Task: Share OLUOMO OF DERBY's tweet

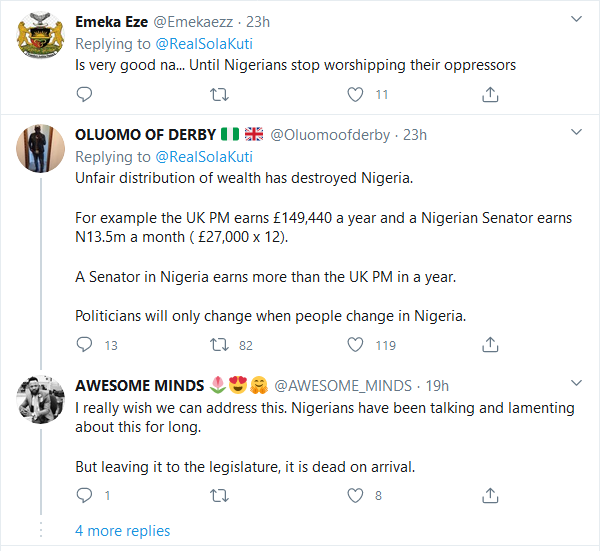Action: click(x=490, y=345)
